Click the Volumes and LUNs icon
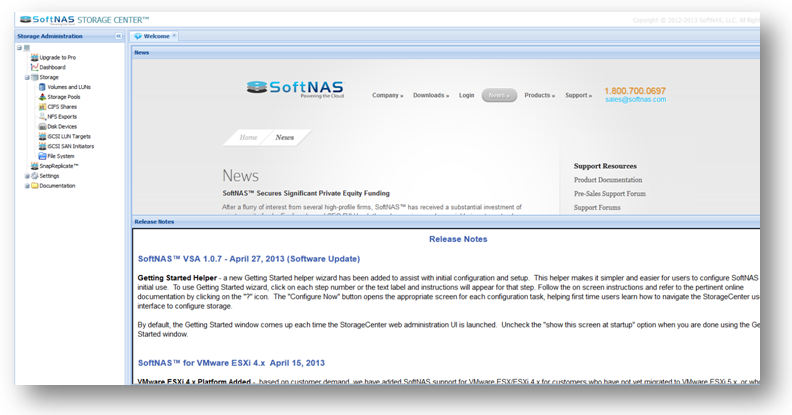 42,87
